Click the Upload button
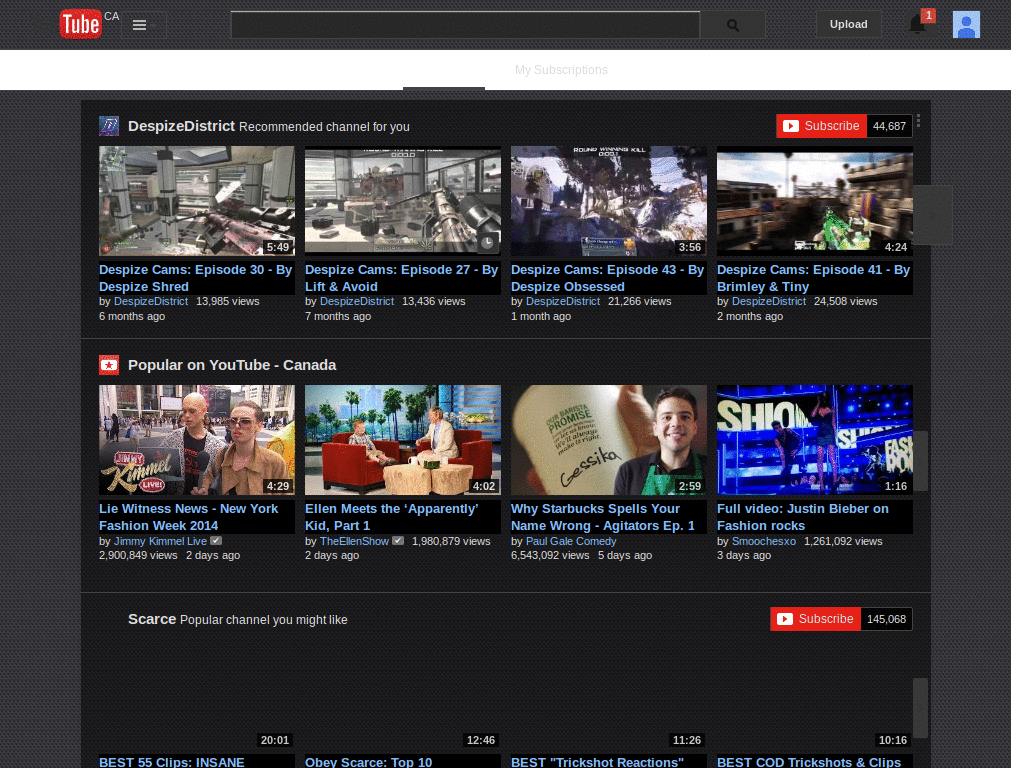 pyautogui.click(x=848, y=24)
